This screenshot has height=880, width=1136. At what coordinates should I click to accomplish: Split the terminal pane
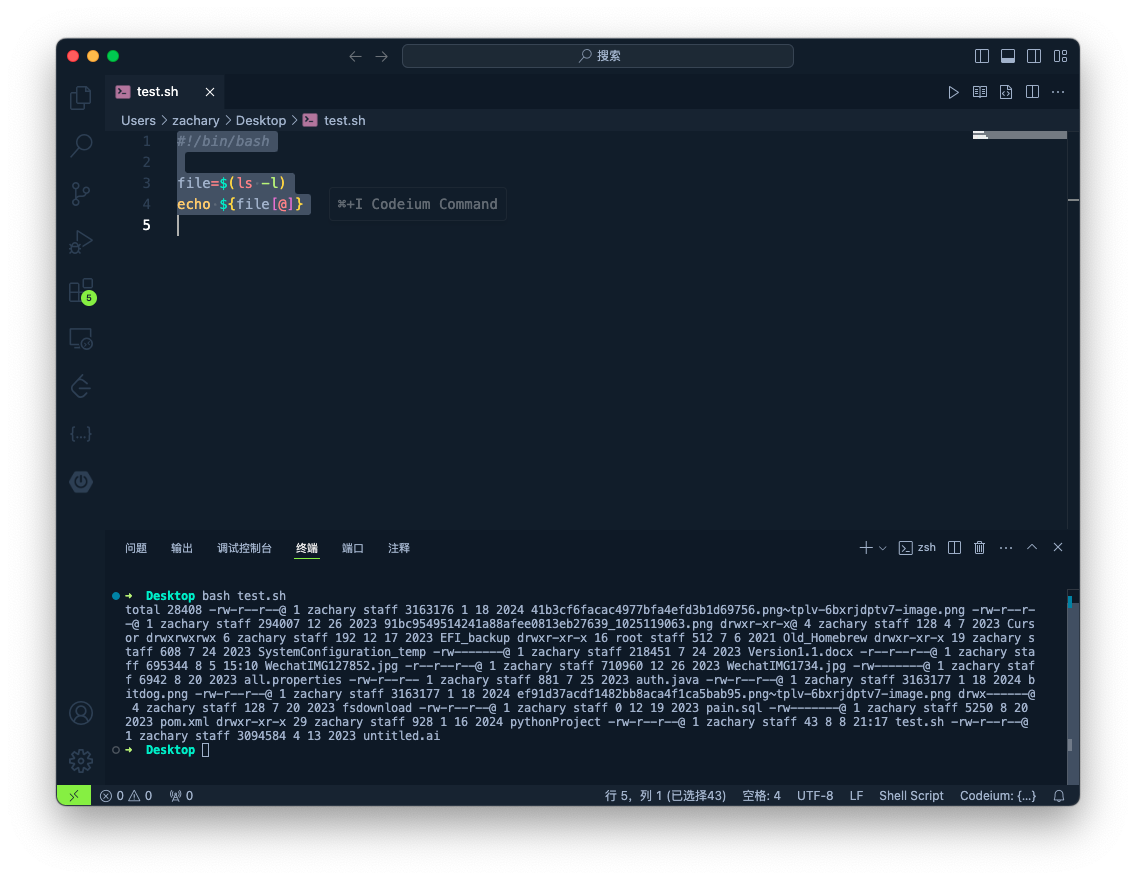(955, 548)
